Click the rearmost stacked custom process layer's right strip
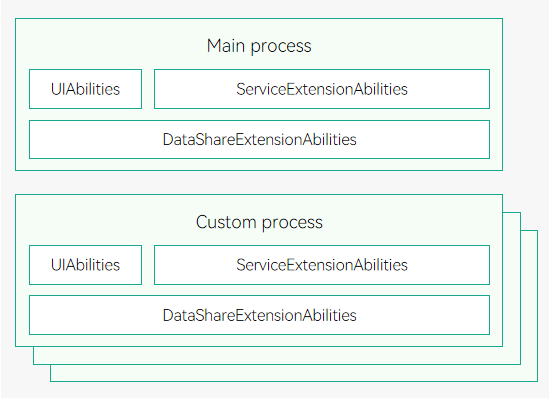Viewport: 549px width, 398px height. (x=529, y=306)
